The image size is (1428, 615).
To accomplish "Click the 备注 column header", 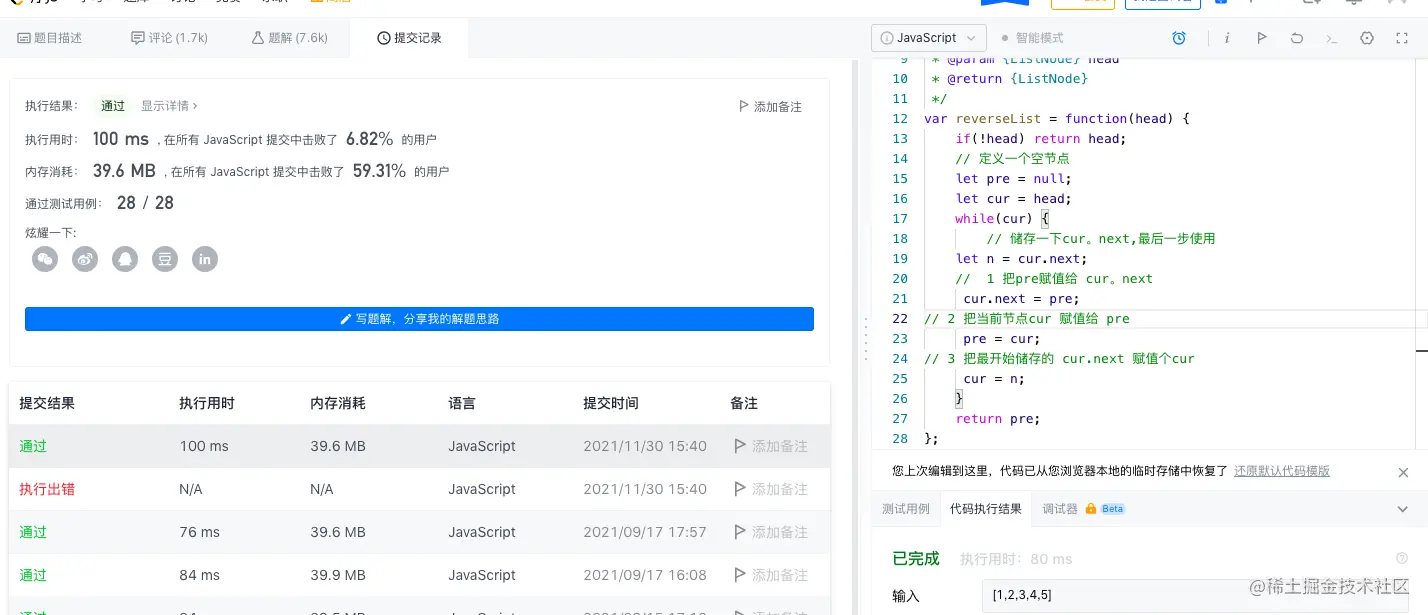I will tap(744, 403).
